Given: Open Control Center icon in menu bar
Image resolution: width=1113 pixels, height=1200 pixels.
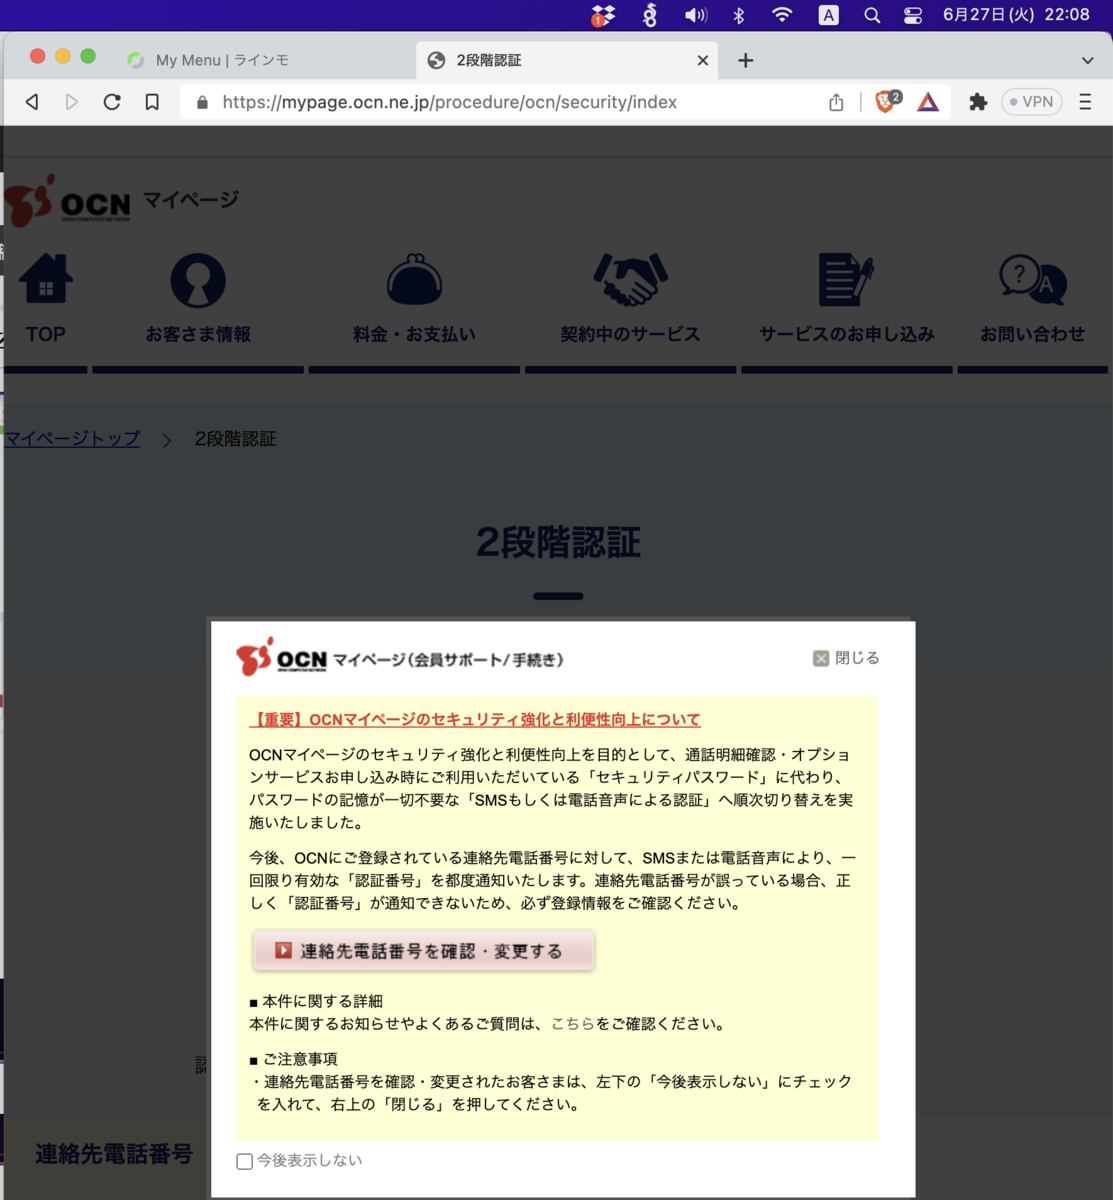Looking at the screenshot, I should [x=913, y=15].
